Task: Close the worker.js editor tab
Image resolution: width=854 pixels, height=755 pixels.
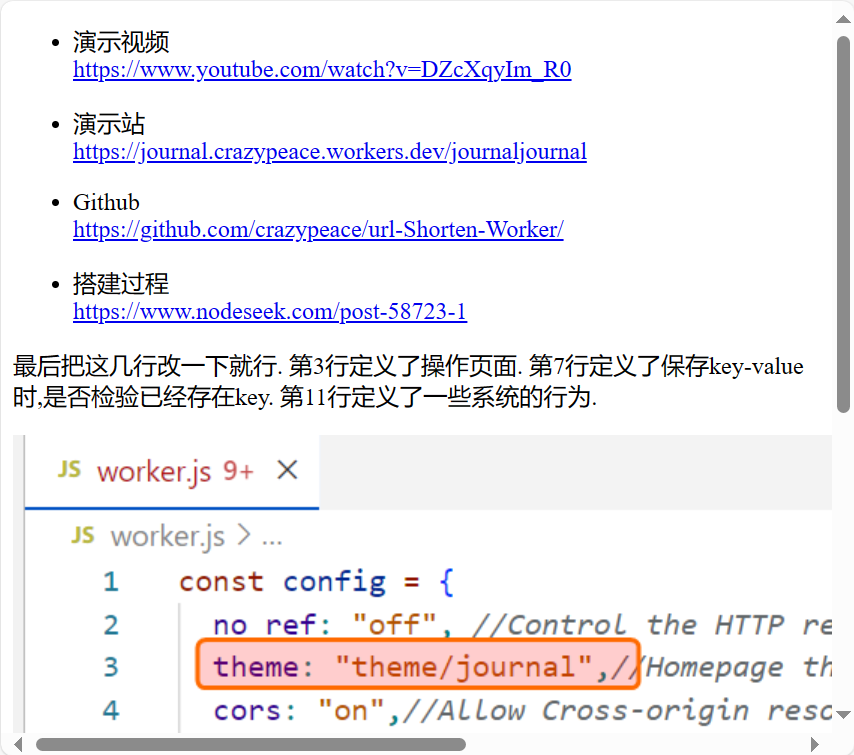Action: click(x=287, y=470)
